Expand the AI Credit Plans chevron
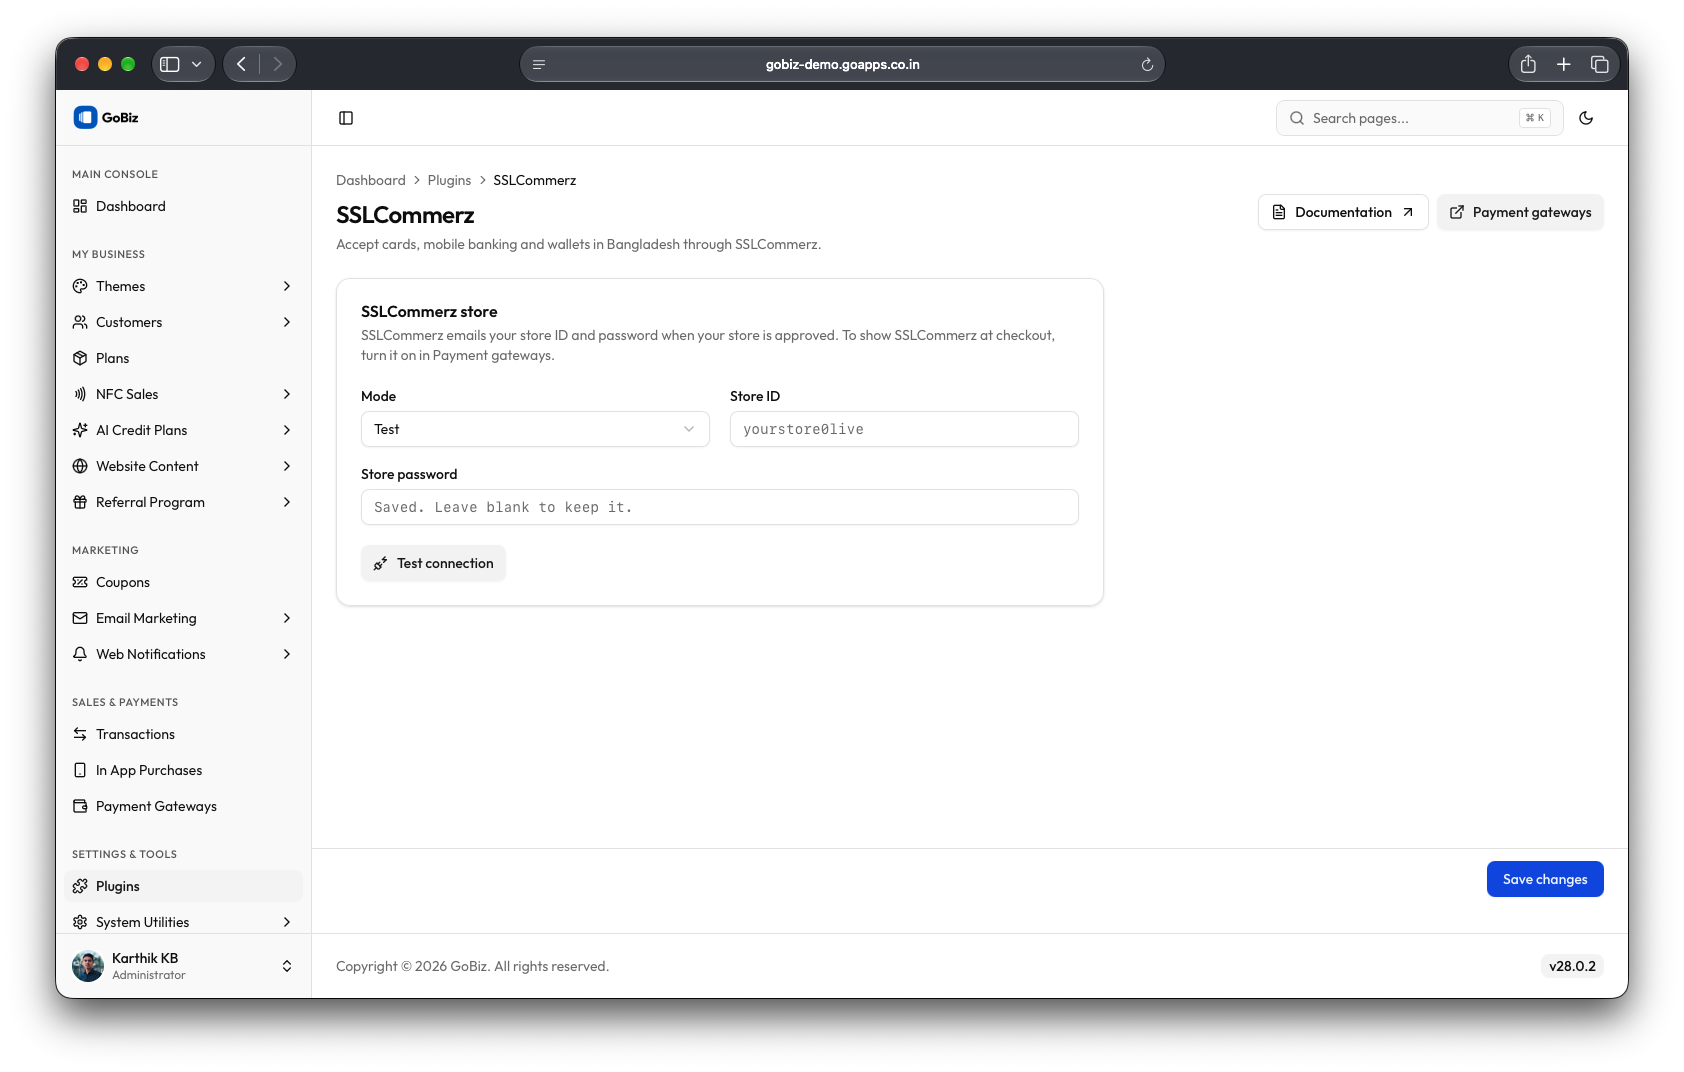This screenshot has width=1684, height=1072. tap(287, 430)
